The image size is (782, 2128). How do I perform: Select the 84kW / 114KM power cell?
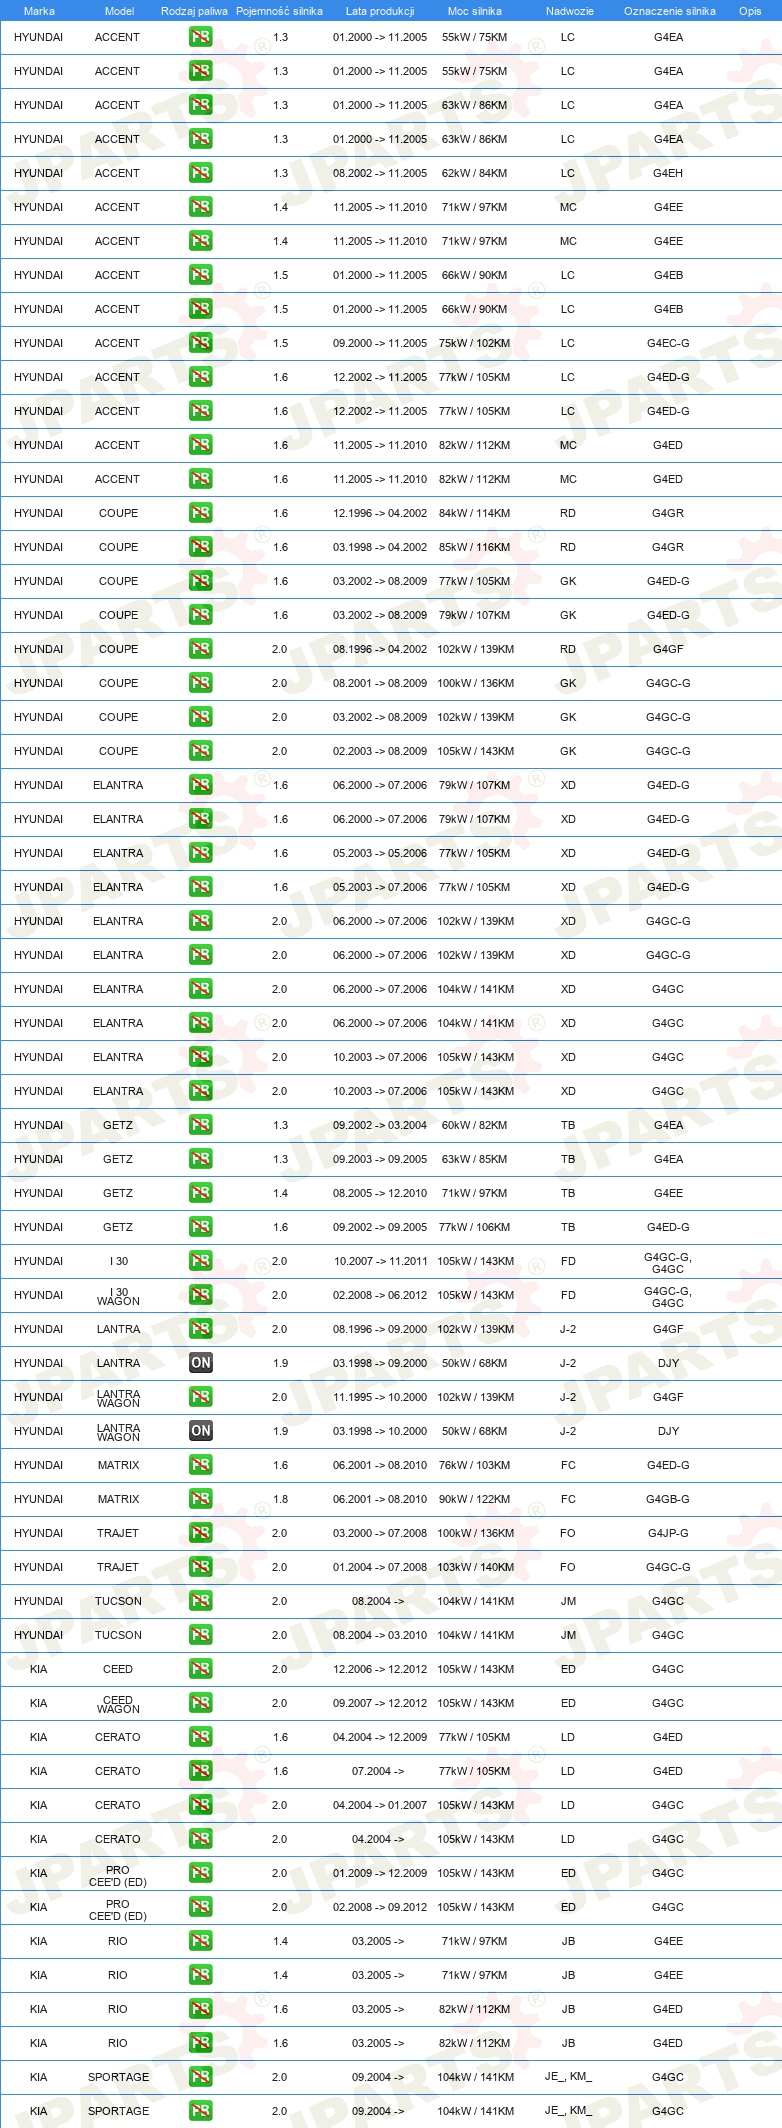coord(475,513)
